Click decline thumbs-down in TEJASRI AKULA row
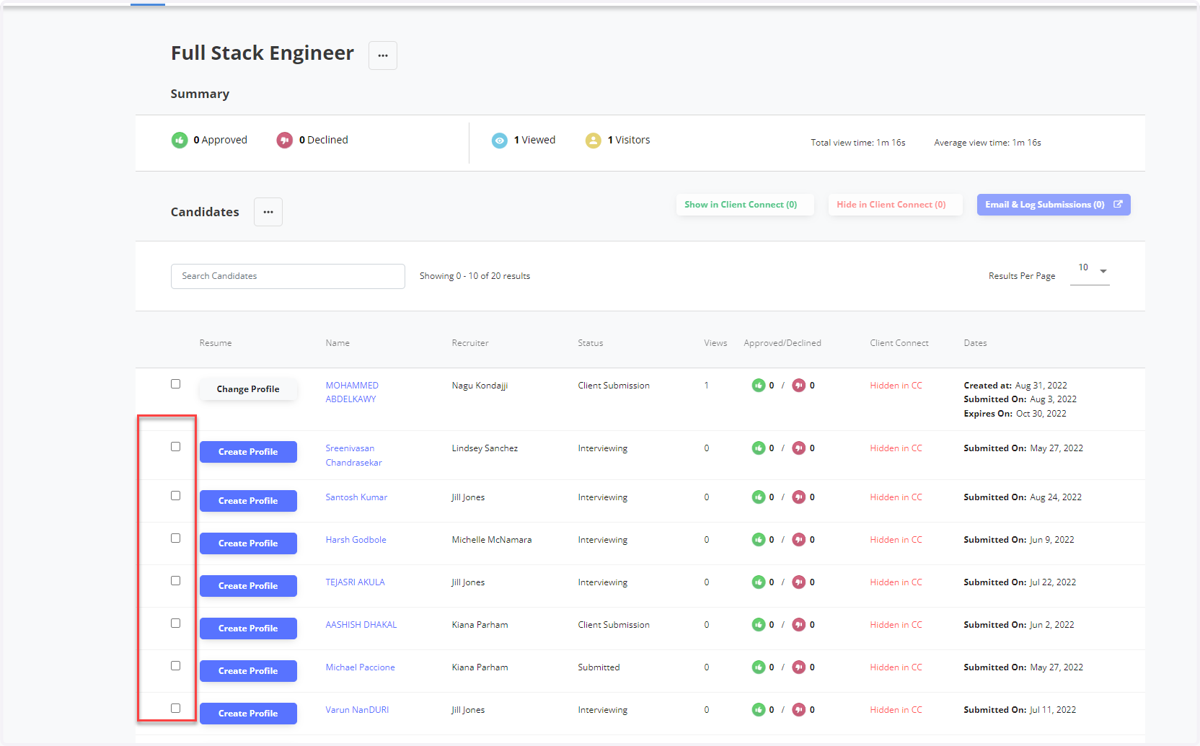The height and width of the screenshot is (746, 1200). click(x=798, y=582)
